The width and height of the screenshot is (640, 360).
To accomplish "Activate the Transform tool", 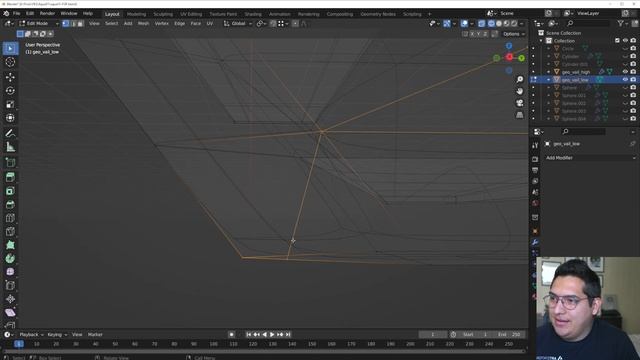I will [x=10, y=118].
